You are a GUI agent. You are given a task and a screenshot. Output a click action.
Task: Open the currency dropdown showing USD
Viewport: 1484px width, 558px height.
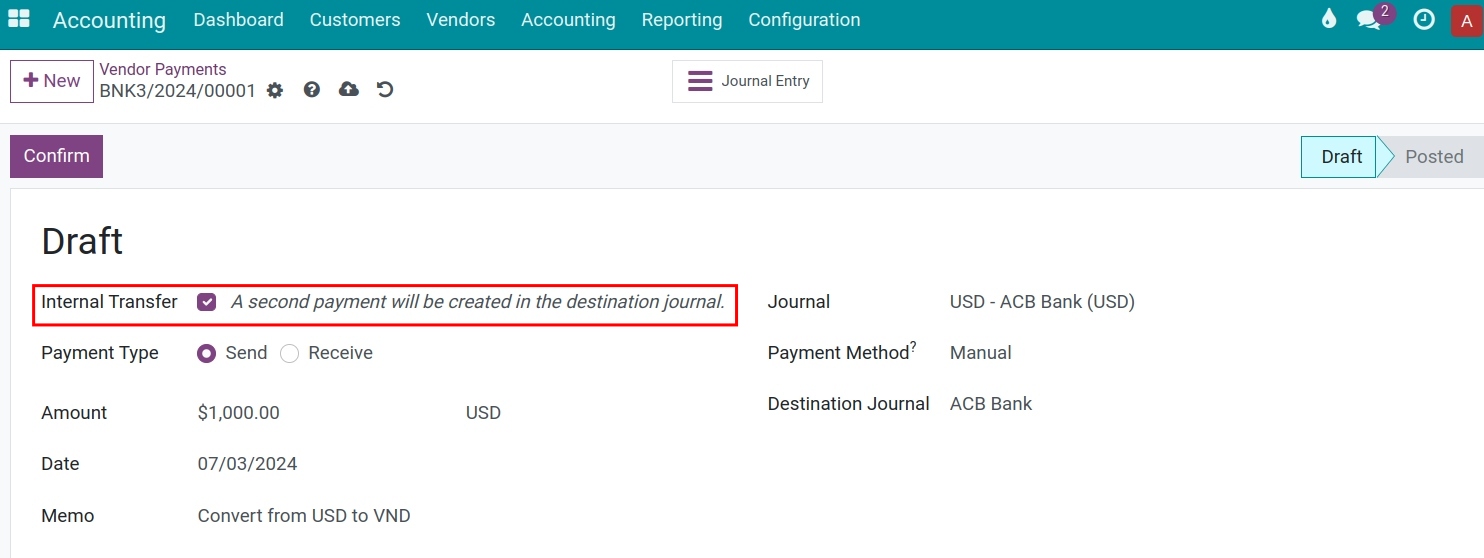tap(483, 413)
